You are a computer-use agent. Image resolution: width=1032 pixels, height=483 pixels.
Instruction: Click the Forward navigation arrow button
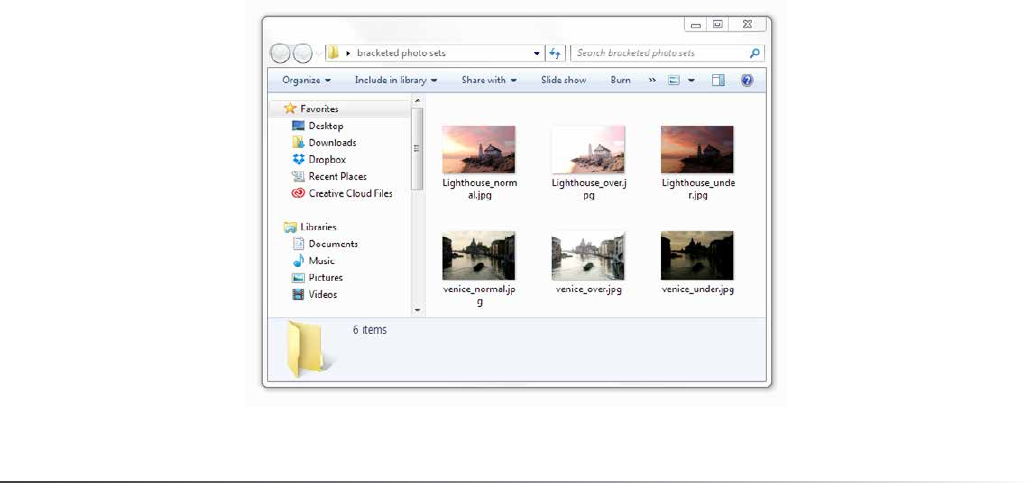302,53
